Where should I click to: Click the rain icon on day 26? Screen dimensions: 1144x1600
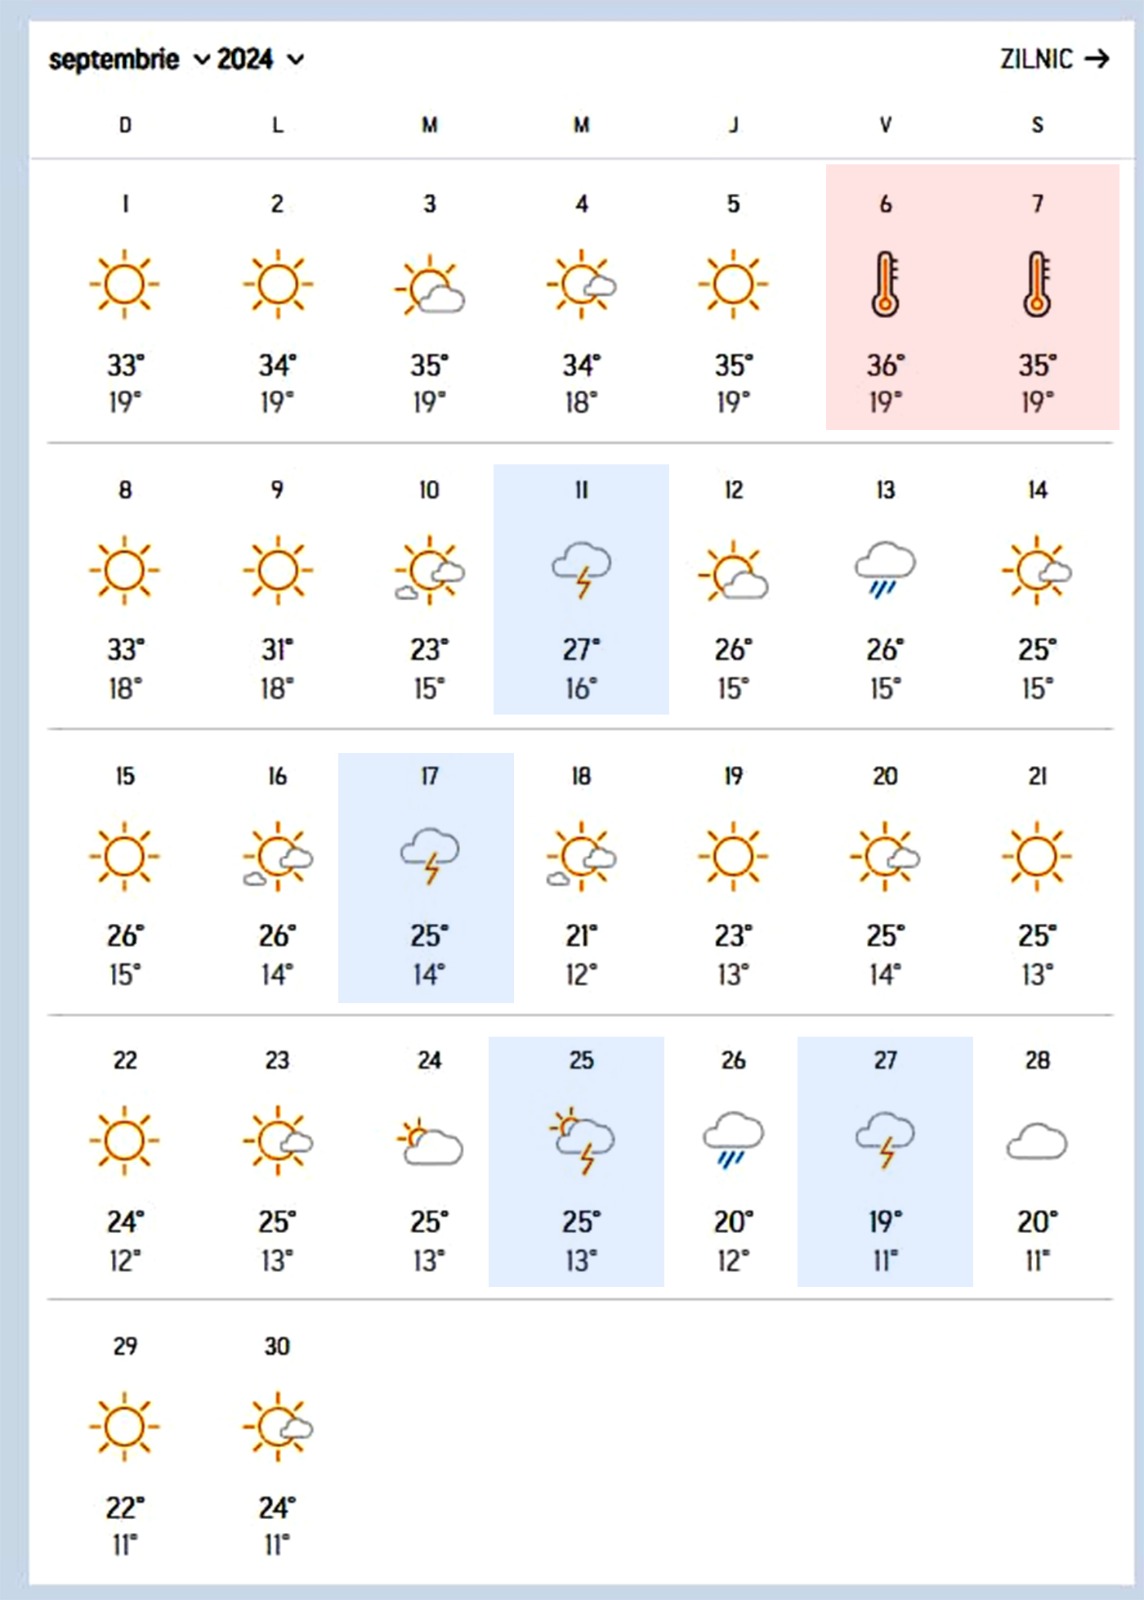click(x=733, y=1140)
